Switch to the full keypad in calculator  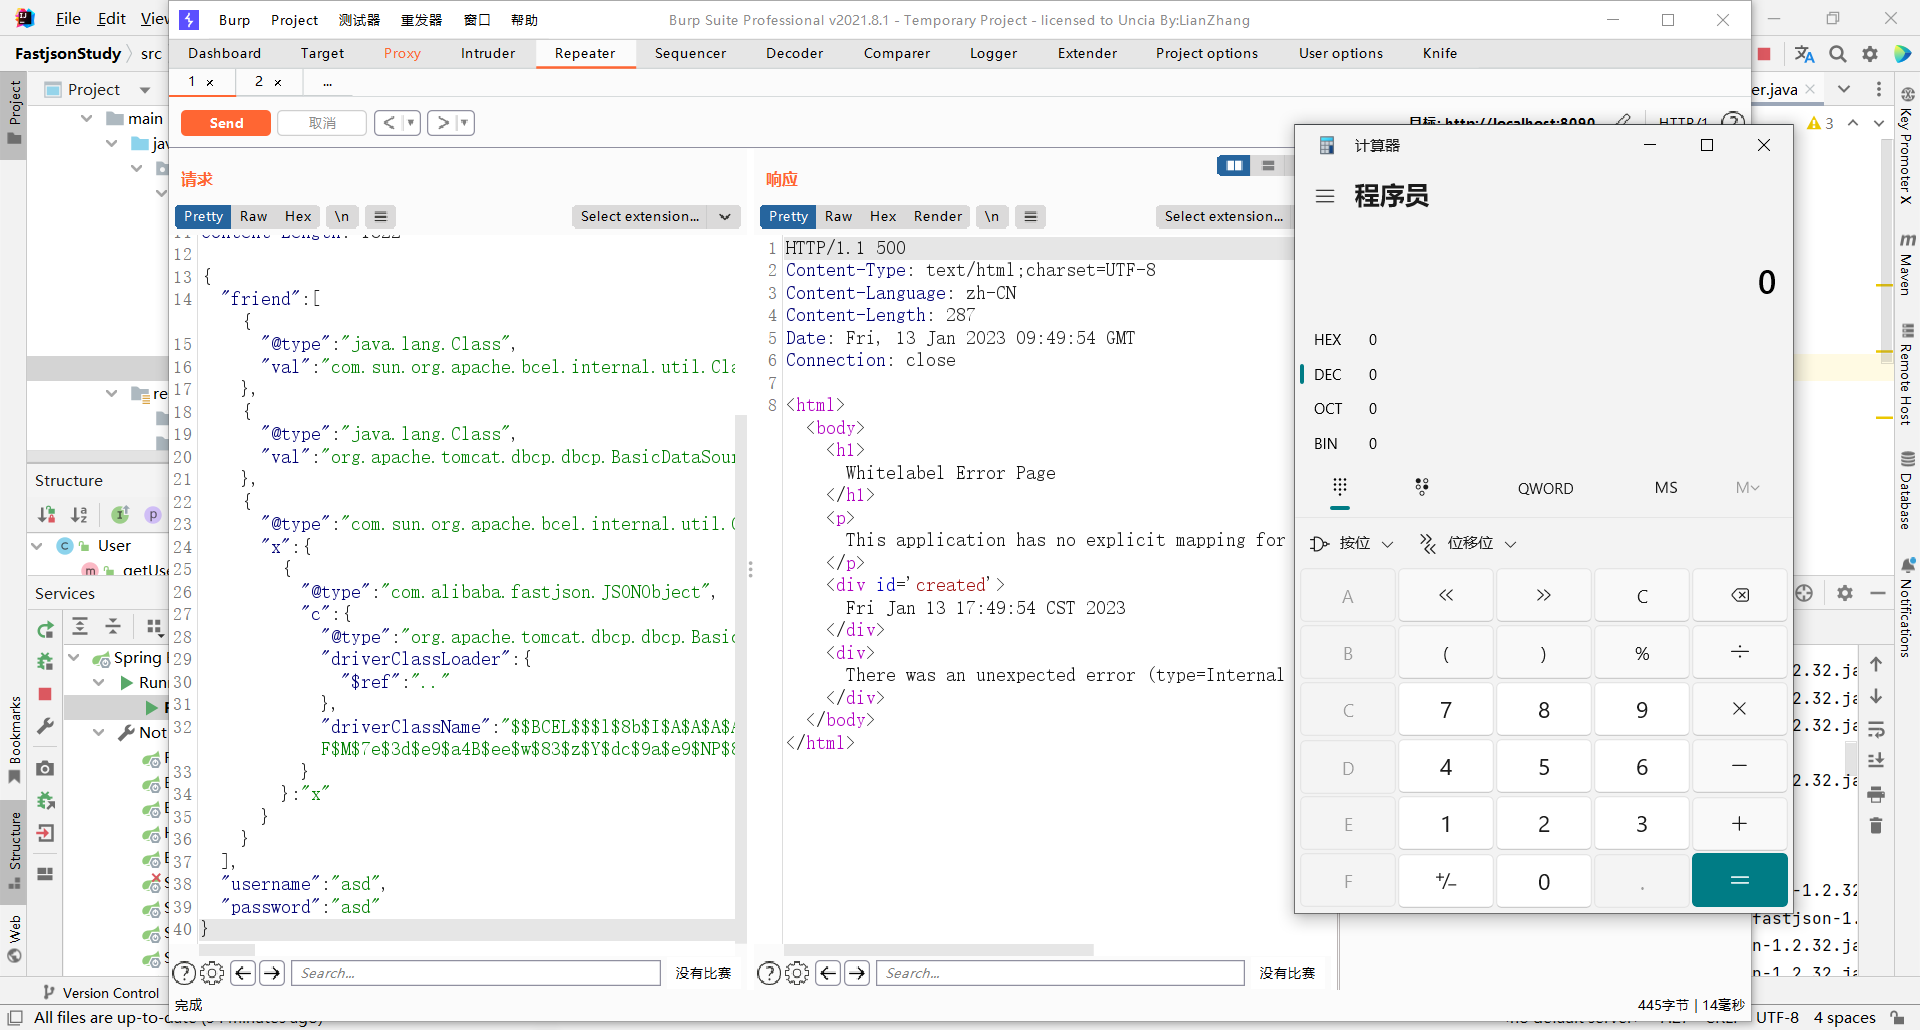(x=1340, y=487)
